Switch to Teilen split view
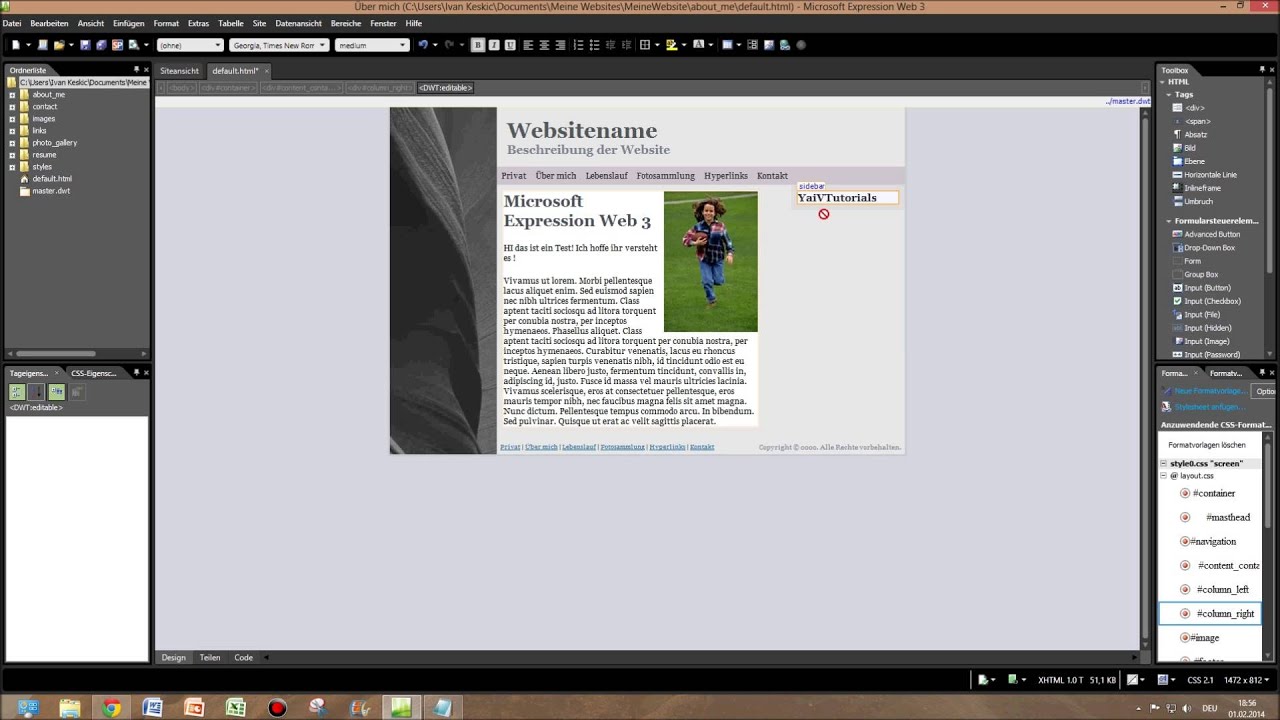Screen dimensions: 1280x720 click(x=210, y=658)
